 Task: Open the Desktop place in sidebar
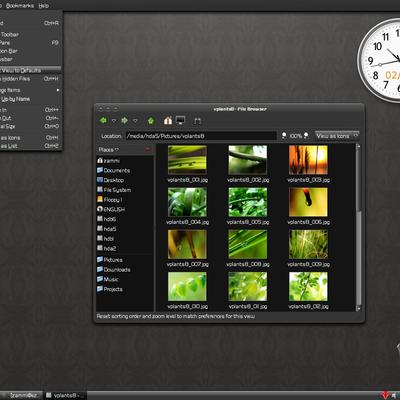[125, 180]
